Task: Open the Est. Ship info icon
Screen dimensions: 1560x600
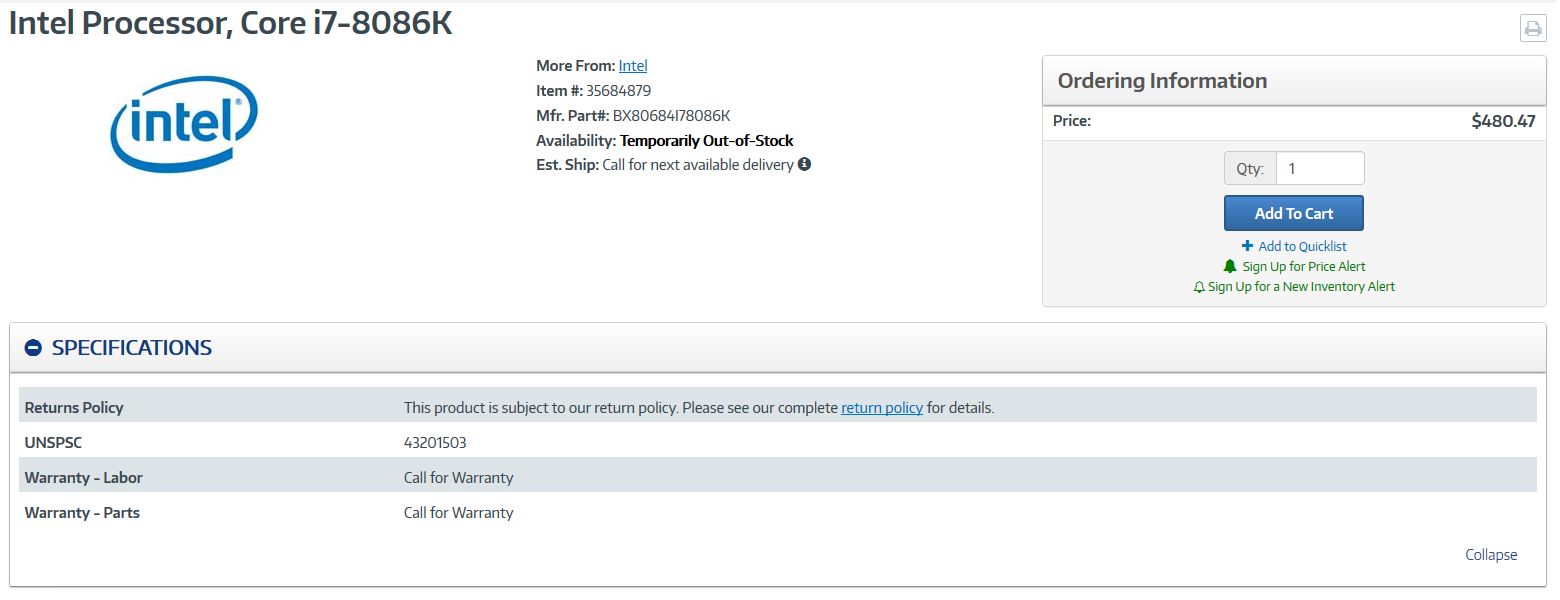Action: (x=804, y=164)
